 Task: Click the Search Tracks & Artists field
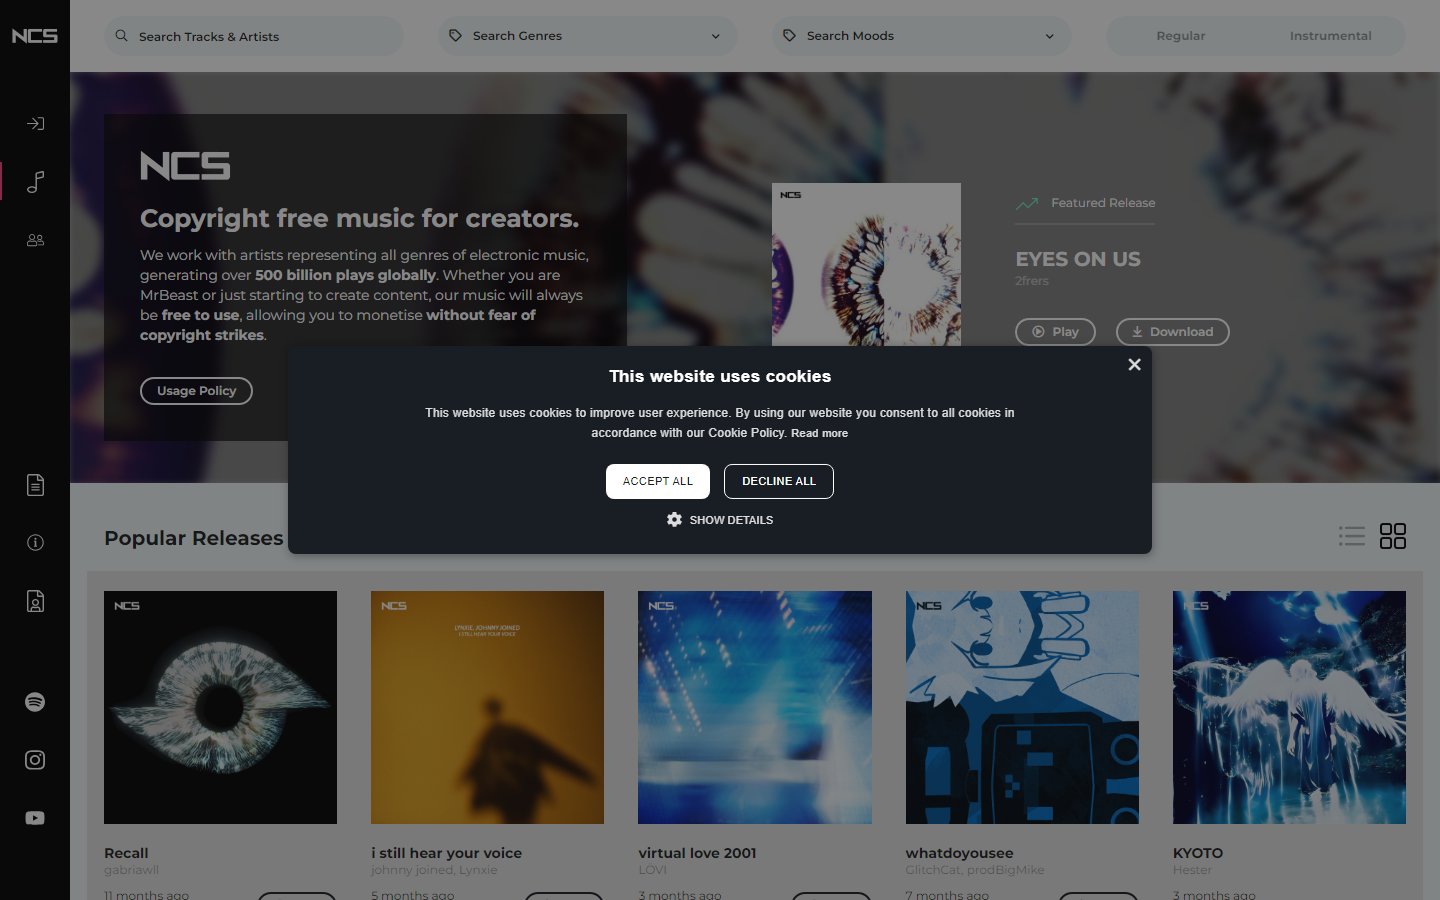(x=254, y=36)
